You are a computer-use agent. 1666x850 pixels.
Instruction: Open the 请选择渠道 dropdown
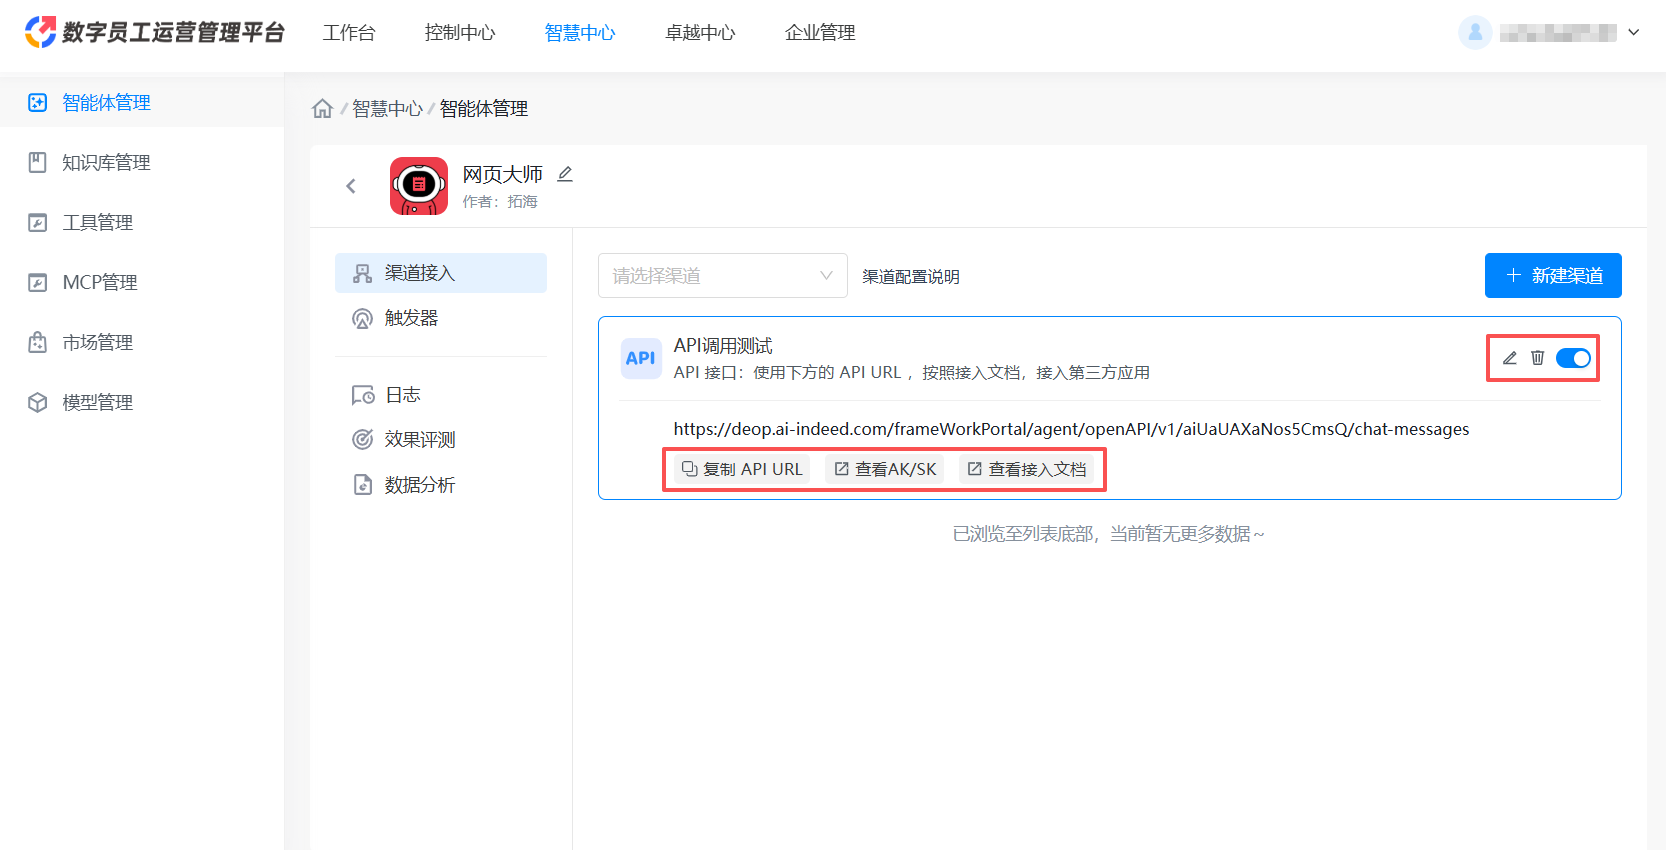722,276
